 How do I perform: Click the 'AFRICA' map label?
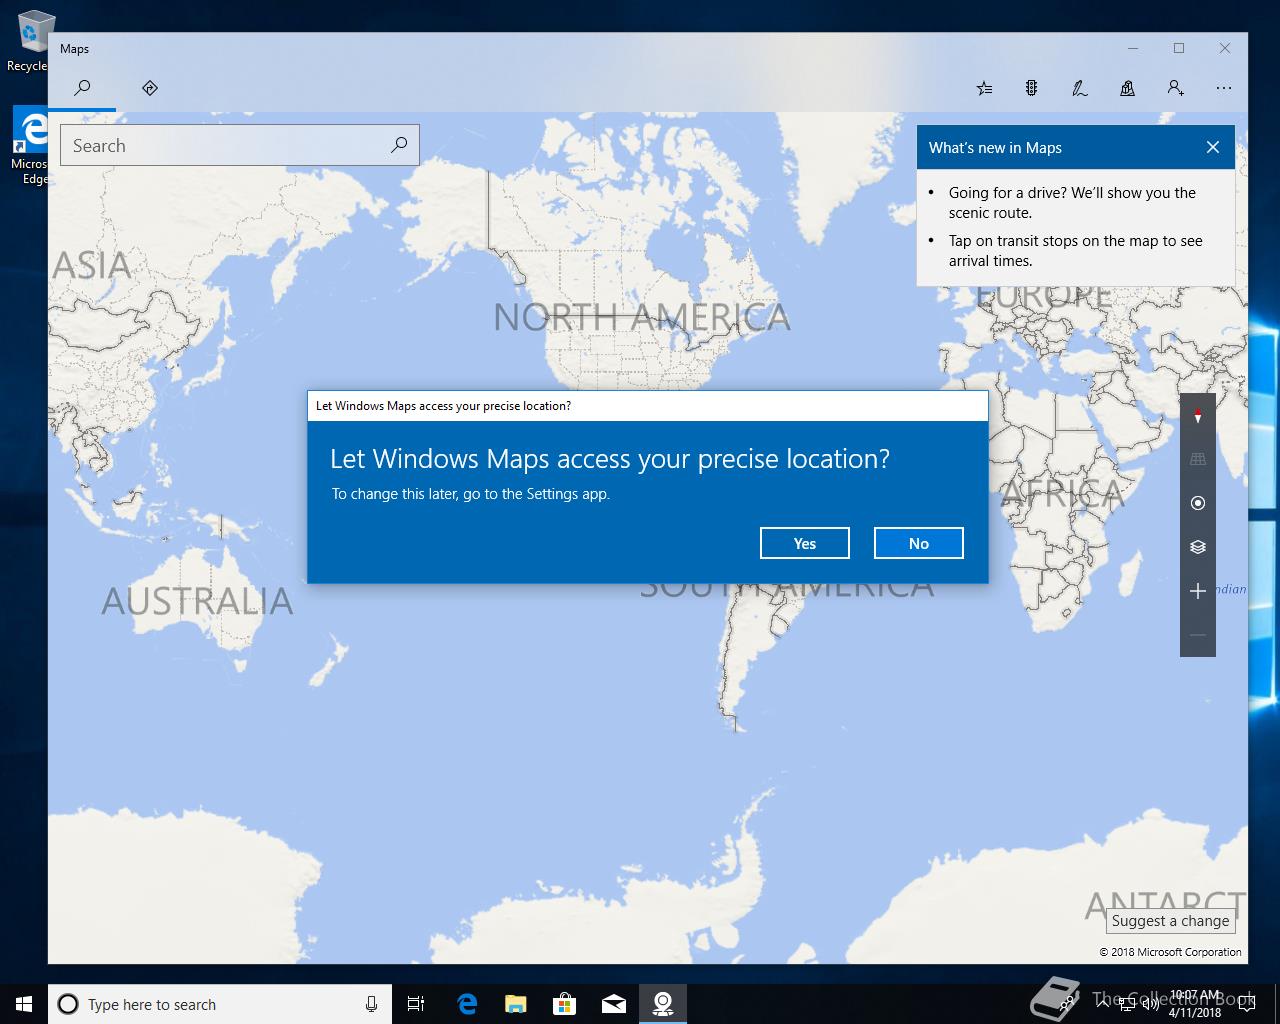[1062, 492]
